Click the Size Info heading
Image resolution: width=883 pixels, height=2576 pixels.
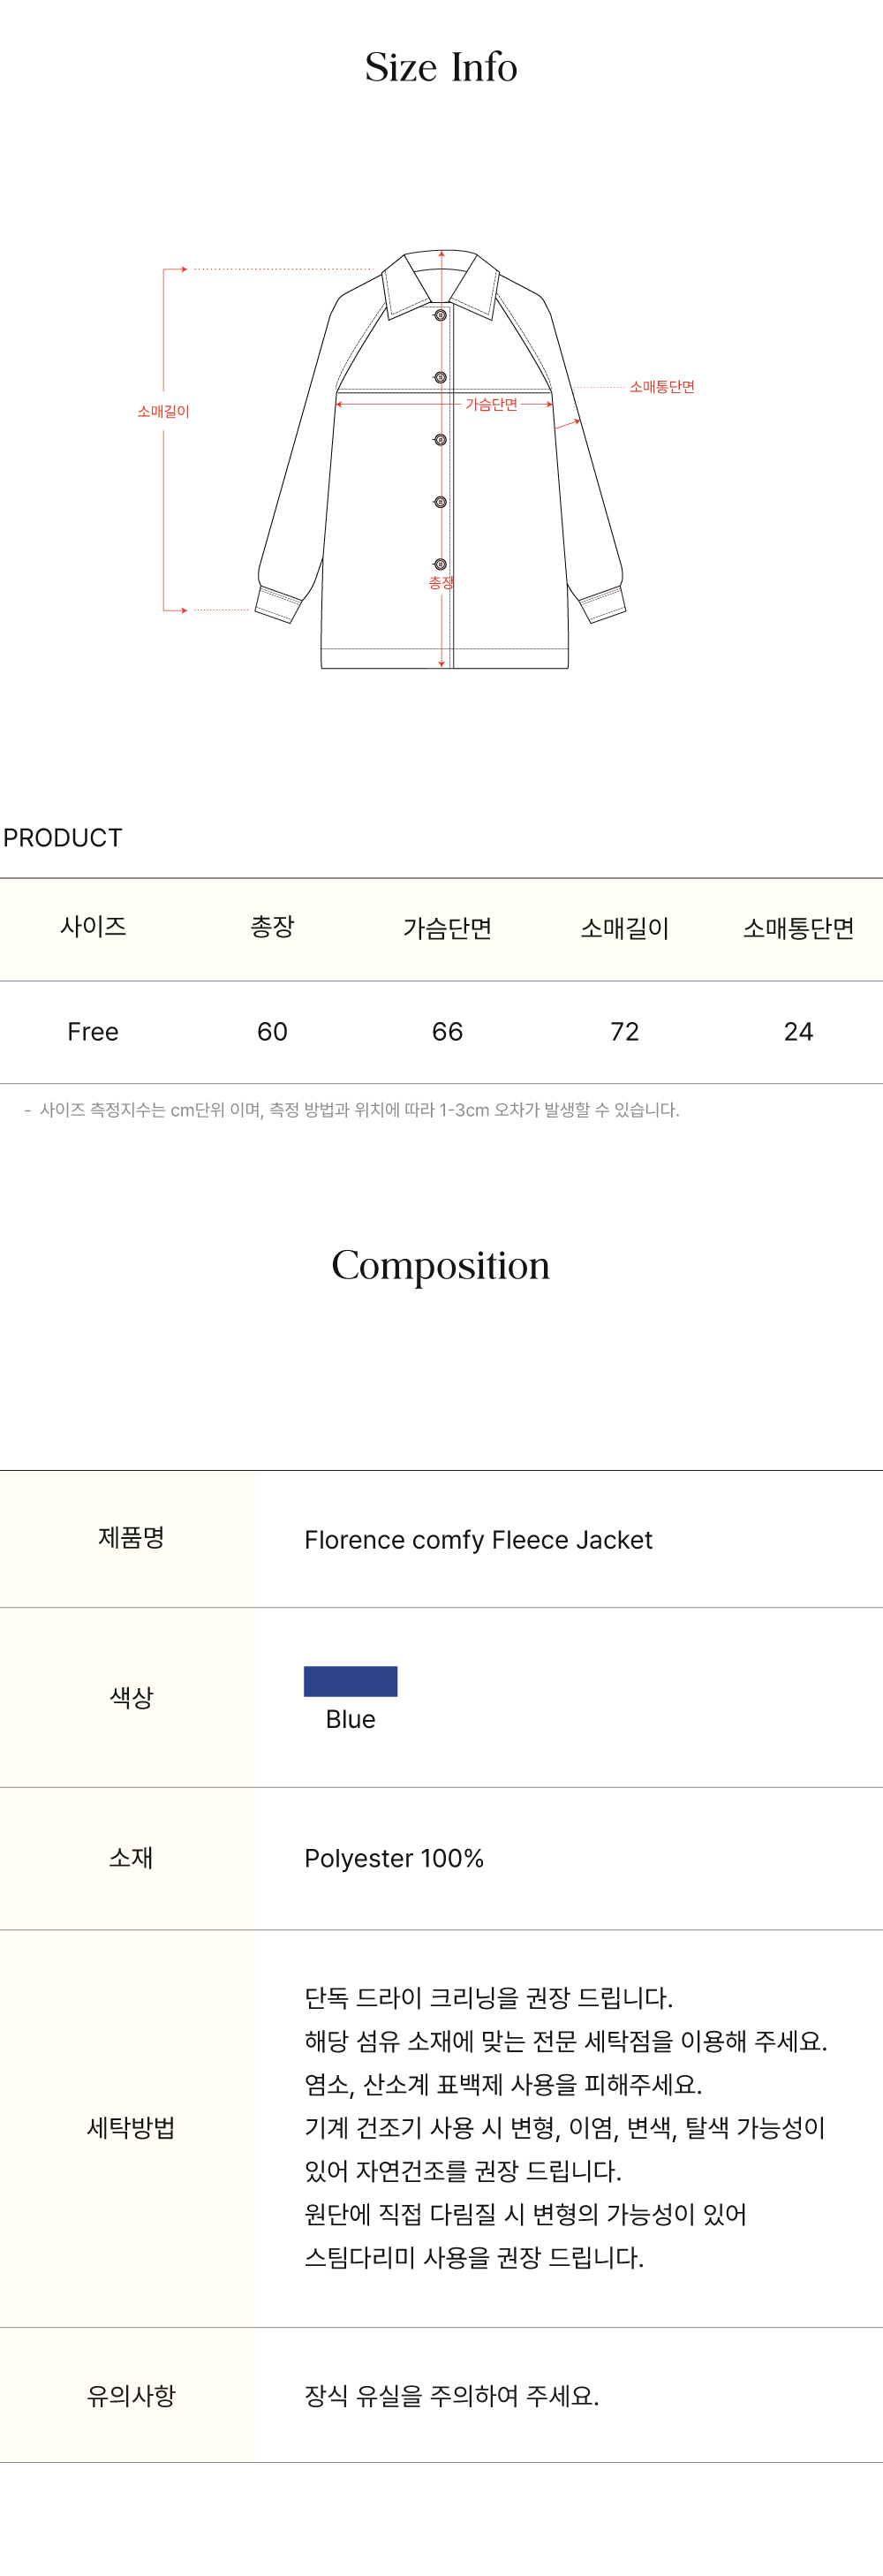click(x=441, y=68)
